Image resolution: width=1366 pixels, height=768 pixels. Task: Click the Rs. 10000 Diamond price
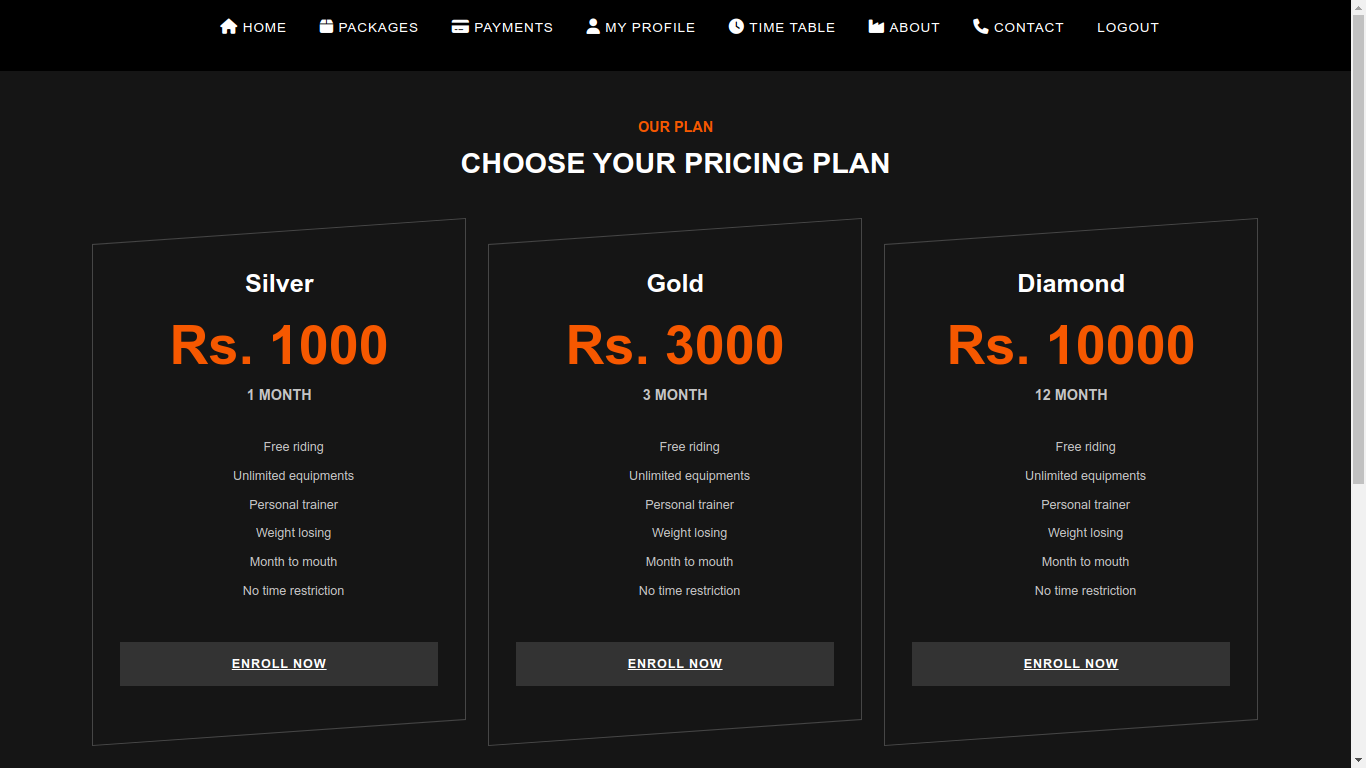tap(1071, 345)
